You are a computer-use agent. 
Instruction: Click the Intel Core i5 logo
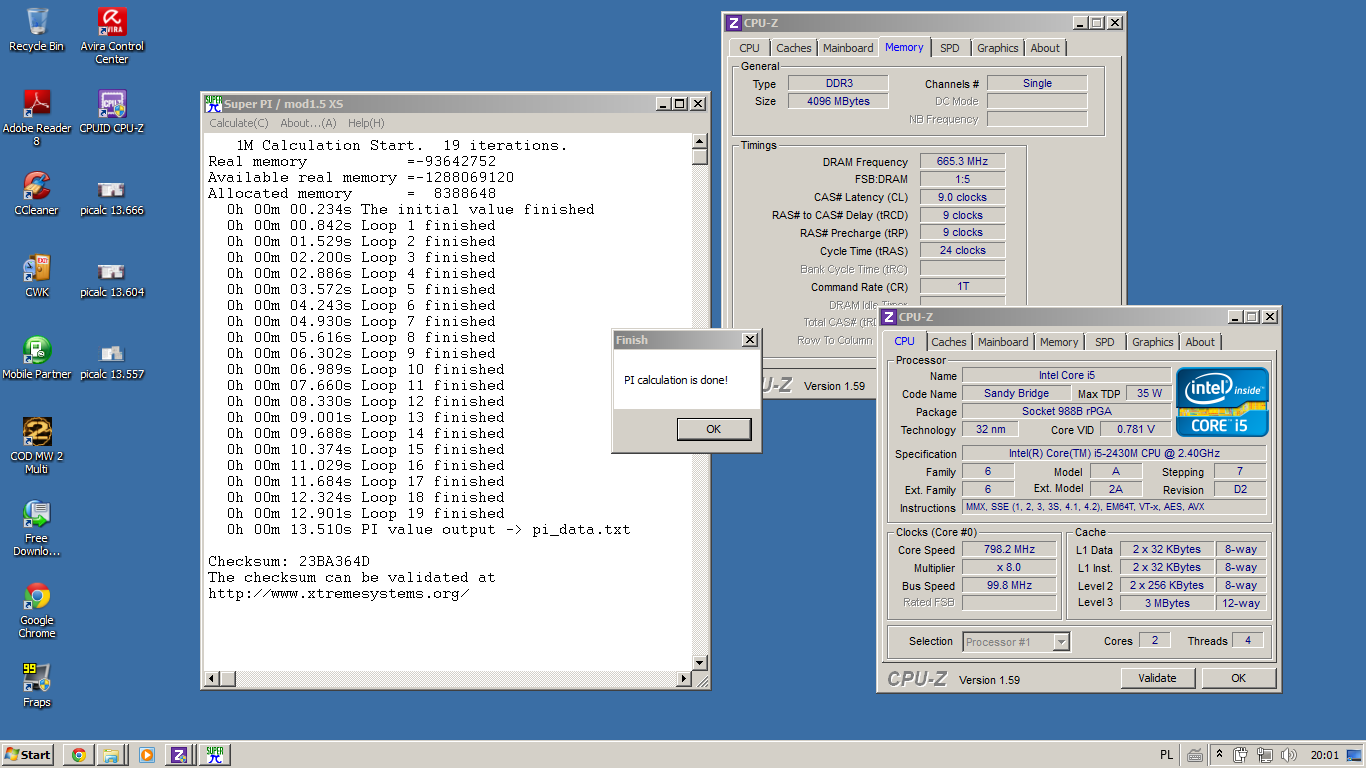click(x=1222, y=402)
